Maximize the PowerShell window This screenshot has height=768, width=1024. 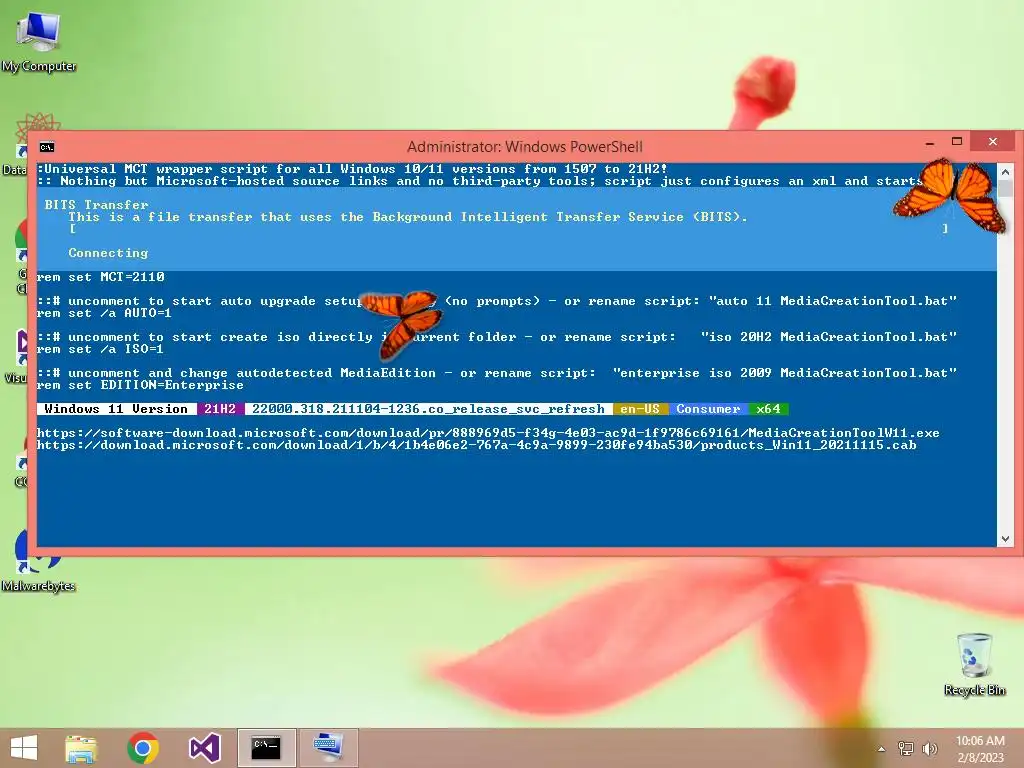pos(957,142)
